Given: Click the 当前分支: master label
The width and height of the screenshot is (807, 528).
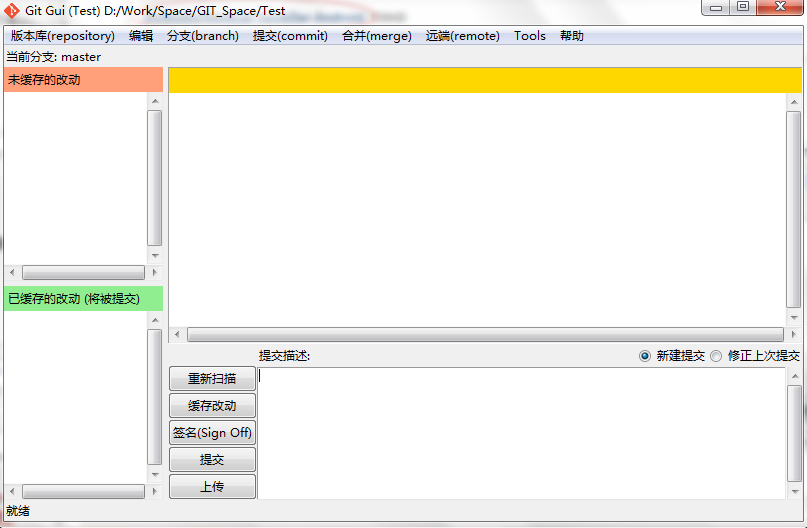Looking at the screenshot, I should tap(54, 57).
